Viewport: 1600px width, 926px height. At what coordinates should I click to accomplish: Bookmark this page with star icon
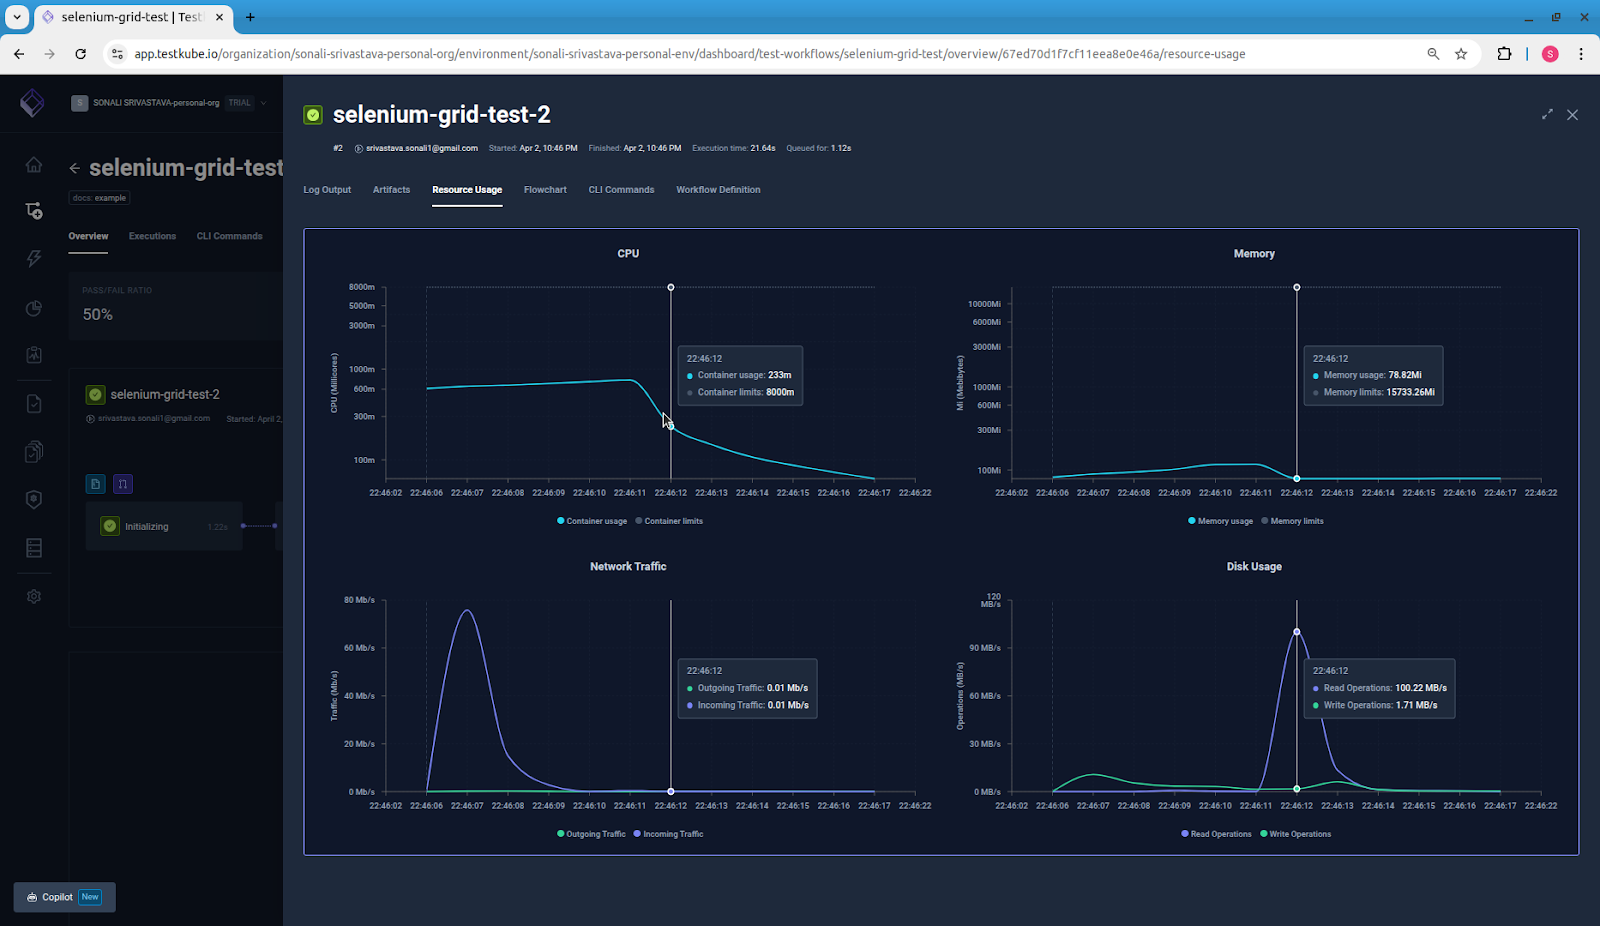tap(1461, 54)
